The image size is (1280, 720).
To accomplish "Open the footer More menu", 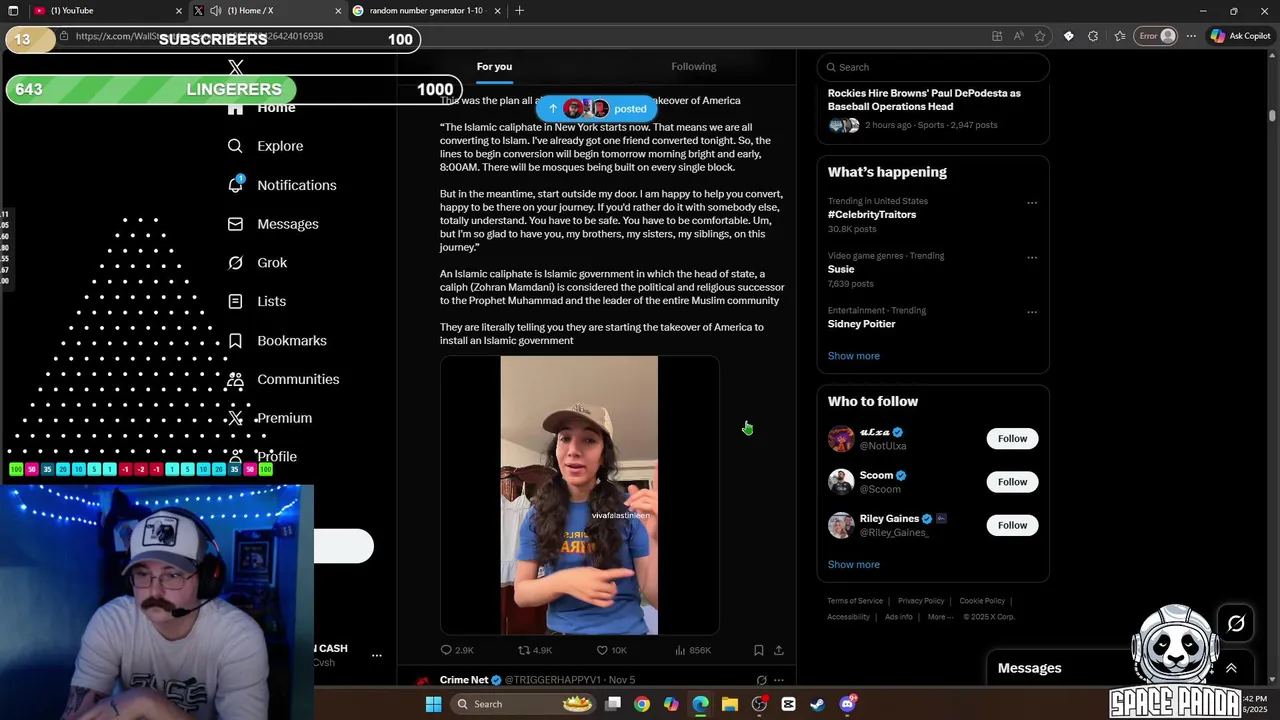I will point(941,617).
